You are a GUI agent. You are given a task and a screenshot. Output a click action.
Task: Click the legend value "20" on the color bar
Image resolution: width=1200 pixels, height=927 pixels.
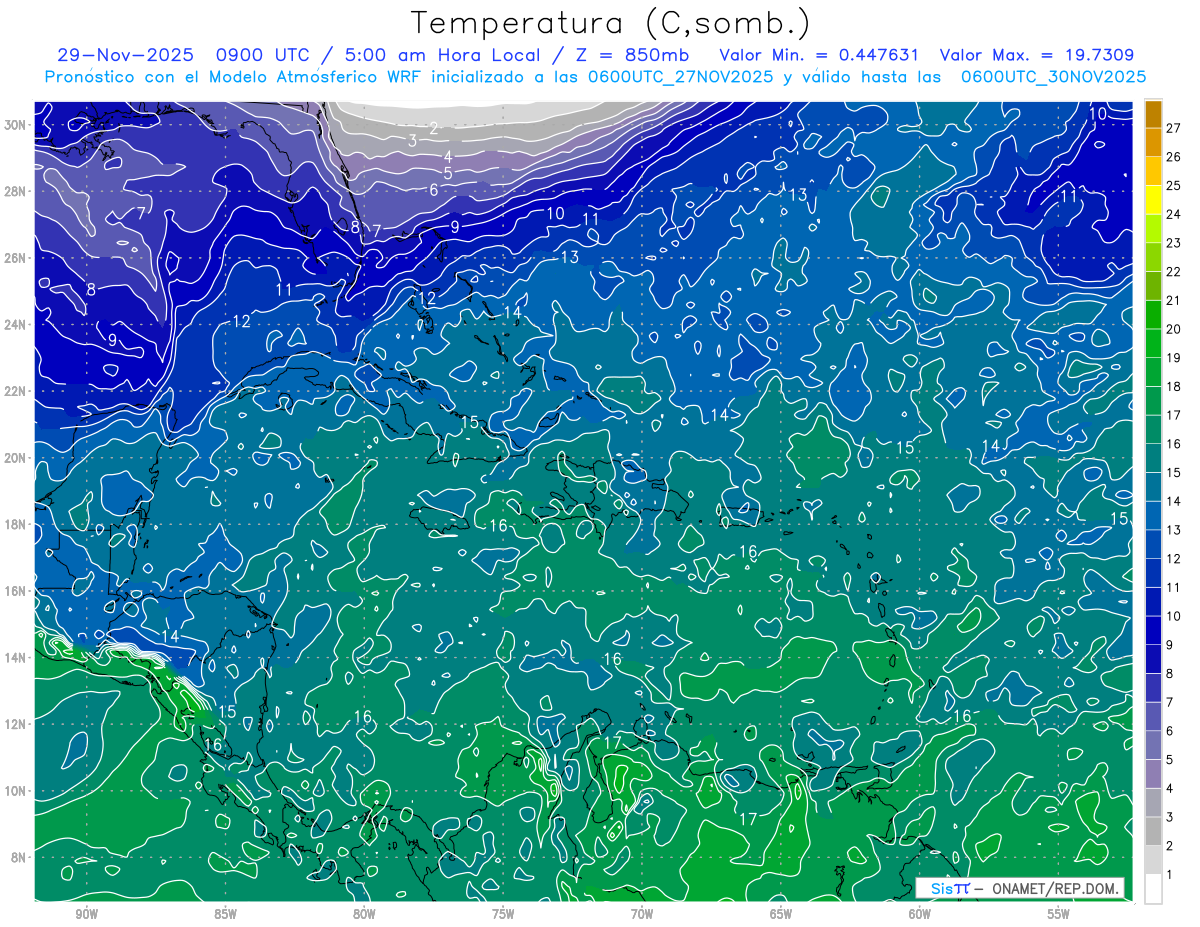tap(1174, 329)
